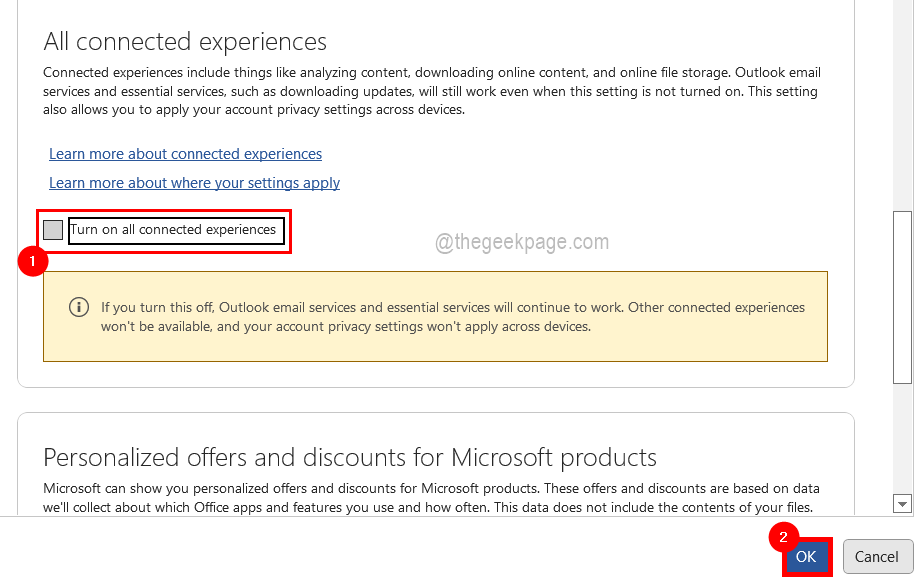This screenshot has width=922, height=580.
Task: Check the box next to connected experiences label
Action: tap(53, 230)
